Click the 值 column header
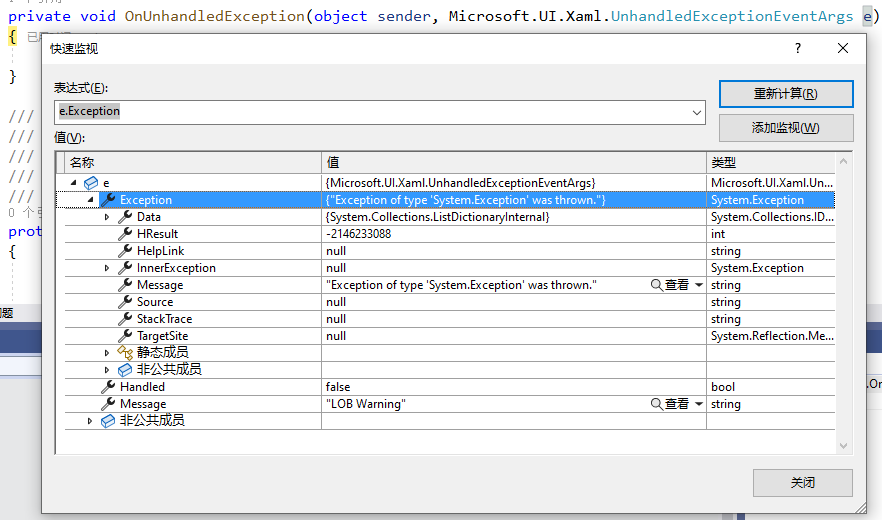 [514, 163]
